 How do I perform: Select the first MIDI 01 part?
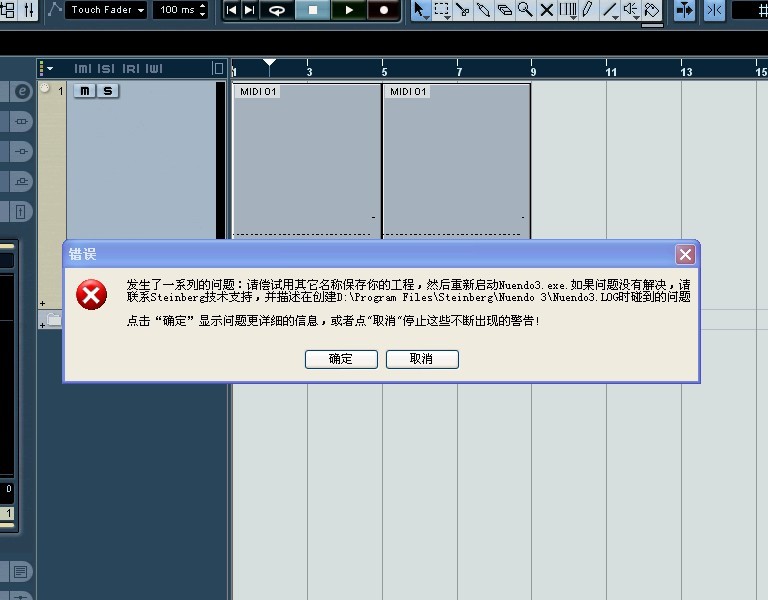tap(307, 161)
